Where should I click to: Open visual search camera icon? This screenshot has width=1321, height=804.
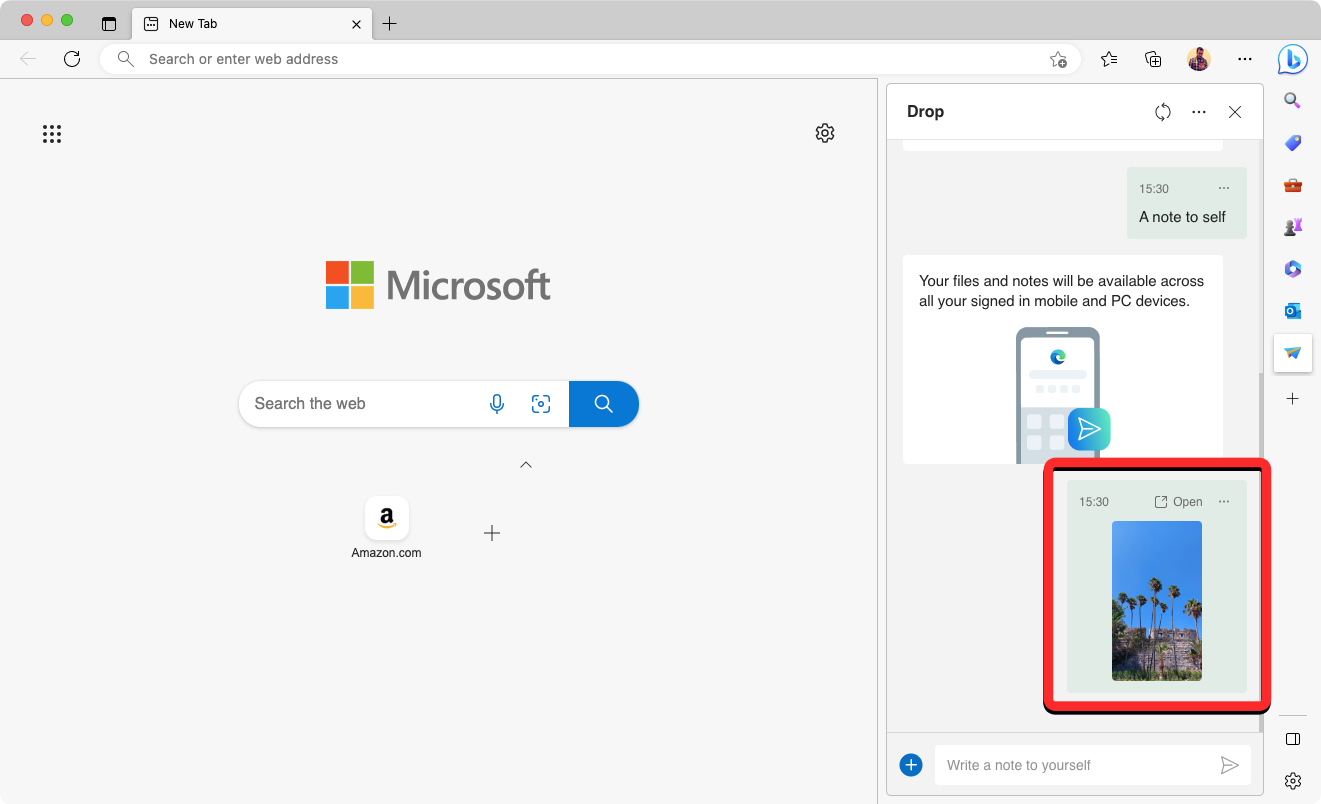tap(541, 404)
